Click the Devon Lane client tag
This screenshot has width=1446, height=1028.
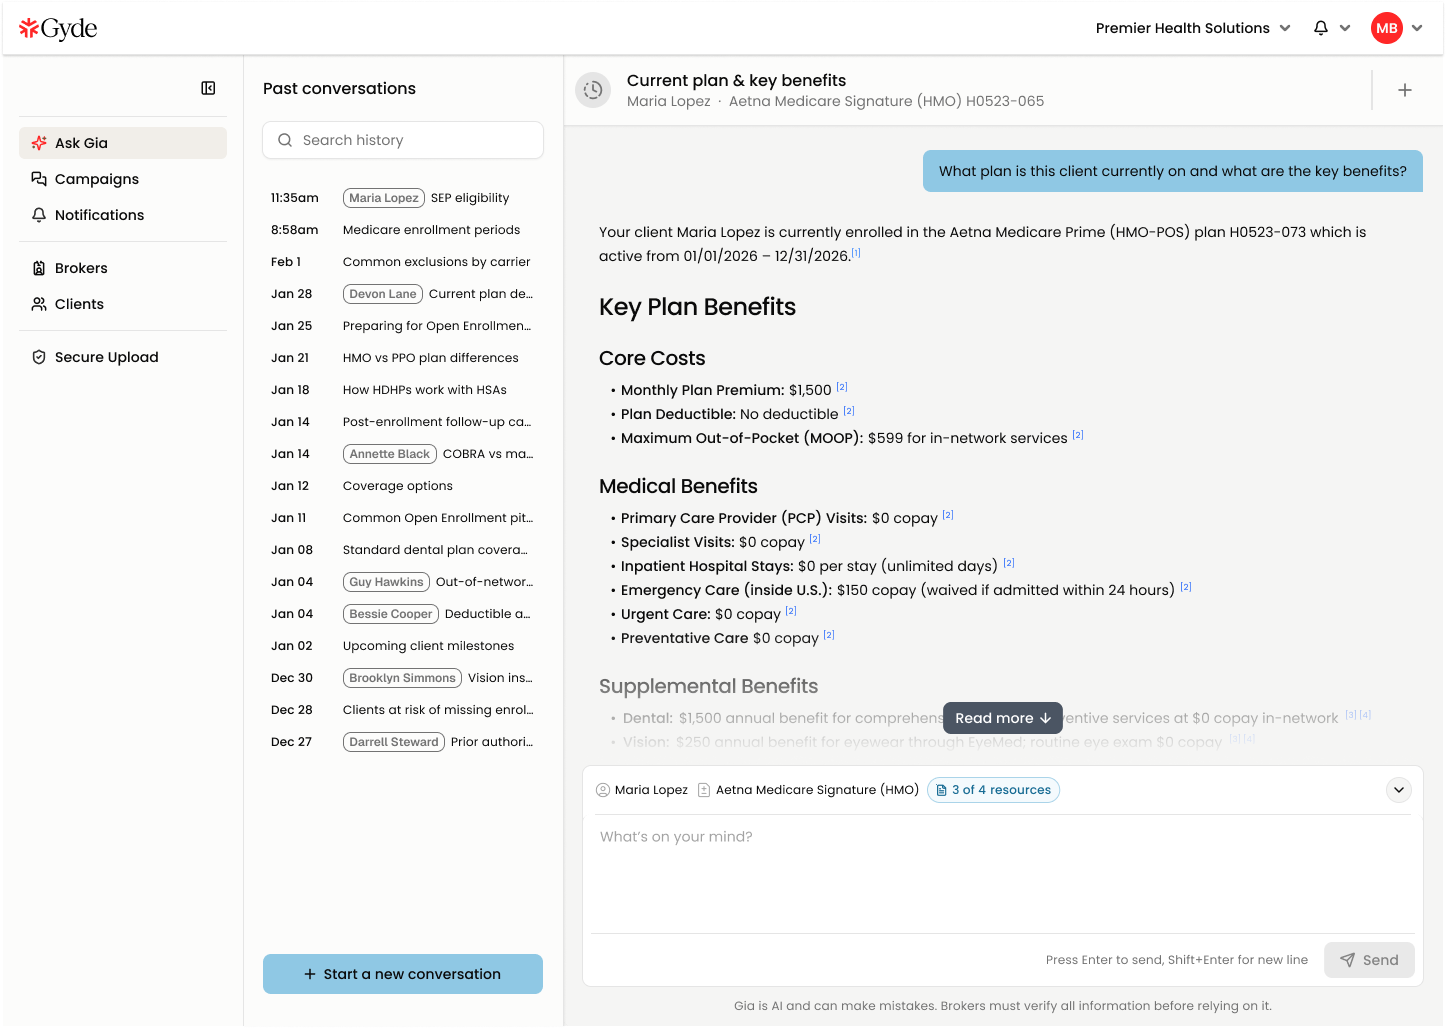[x=383, y=294]
